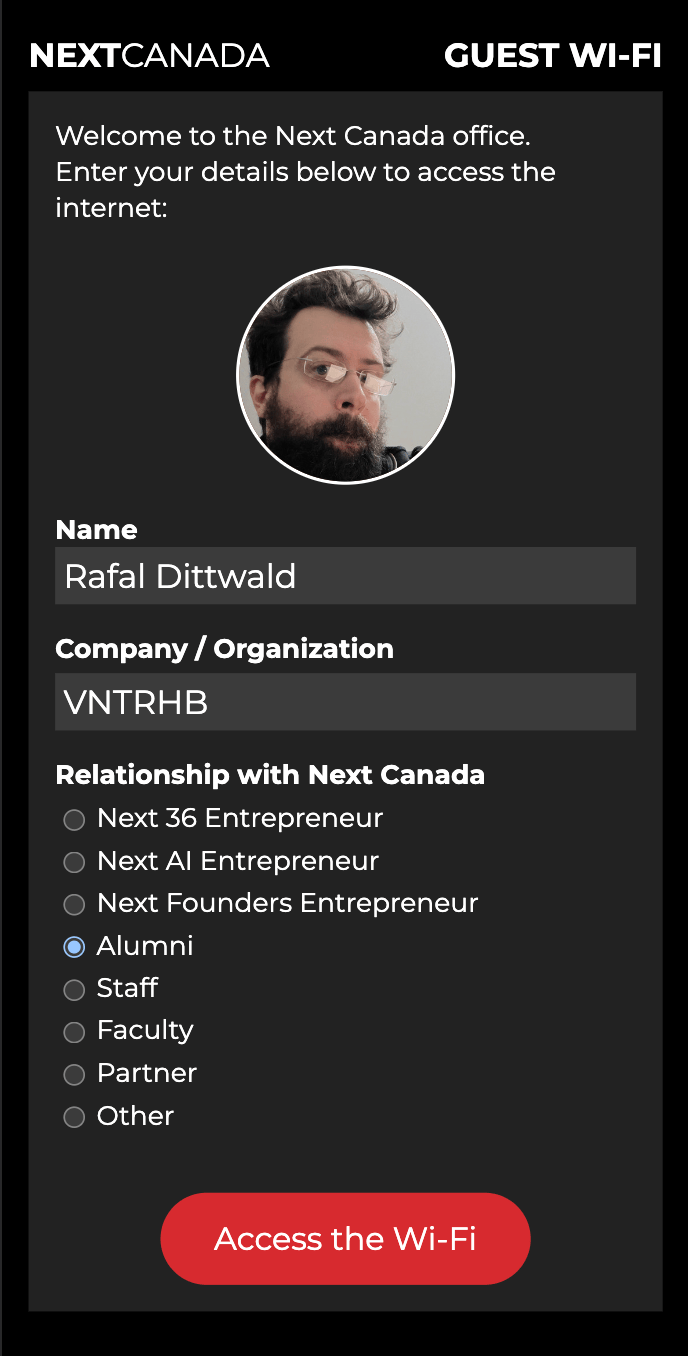Click the NEXT Canada logo
Viewport: 688px width, 1356px height.
(150, 56)
